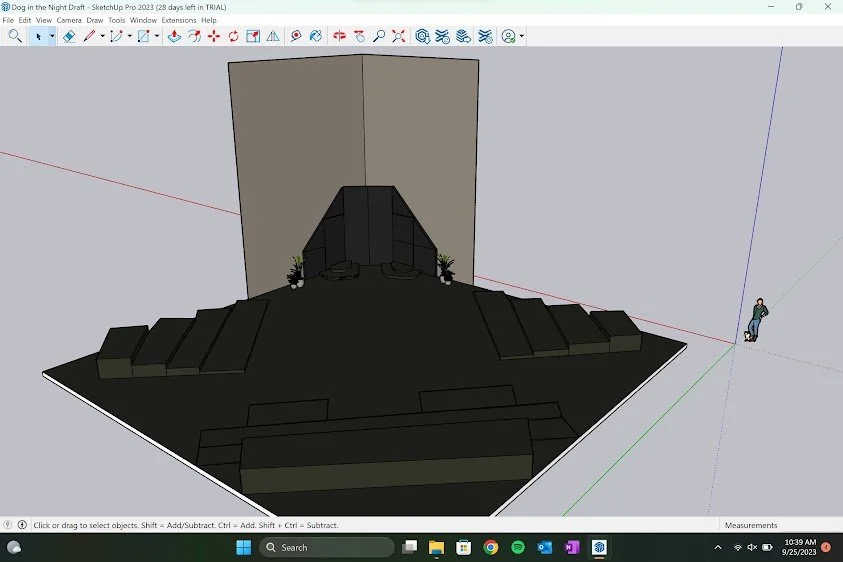Expand the Arc tool dropdown arrow
The image size is (843, 562).
point(130,36)
